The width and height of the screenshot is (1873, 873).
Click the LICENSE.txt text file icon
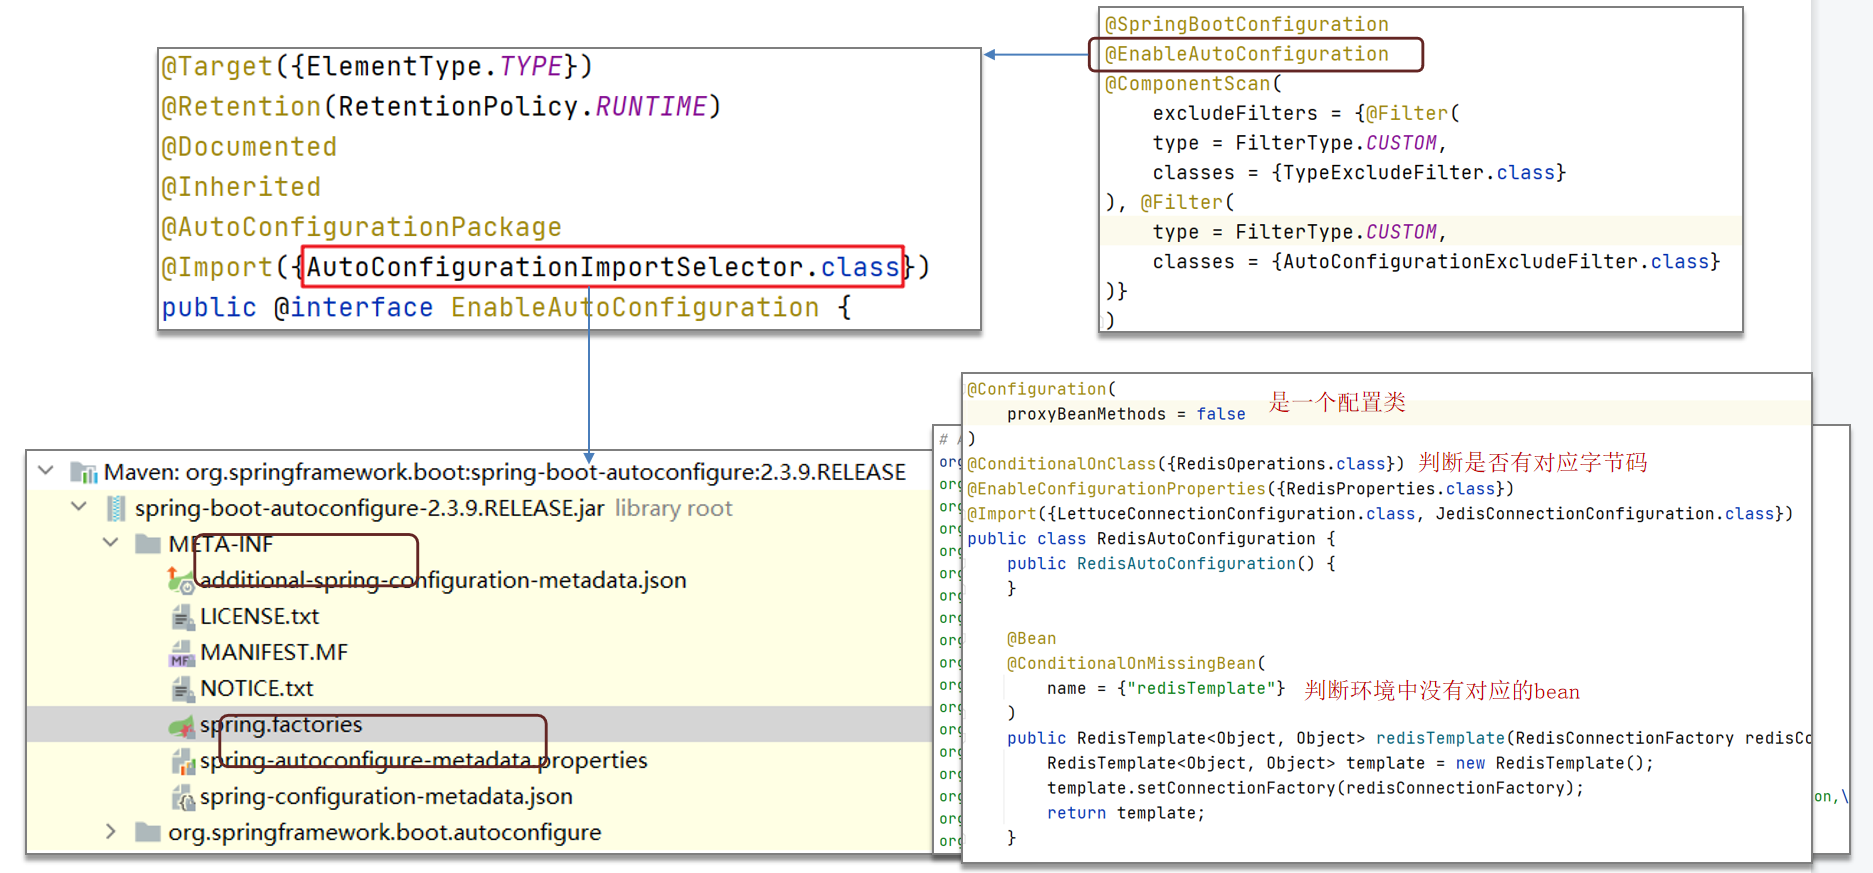pos(181,617)
